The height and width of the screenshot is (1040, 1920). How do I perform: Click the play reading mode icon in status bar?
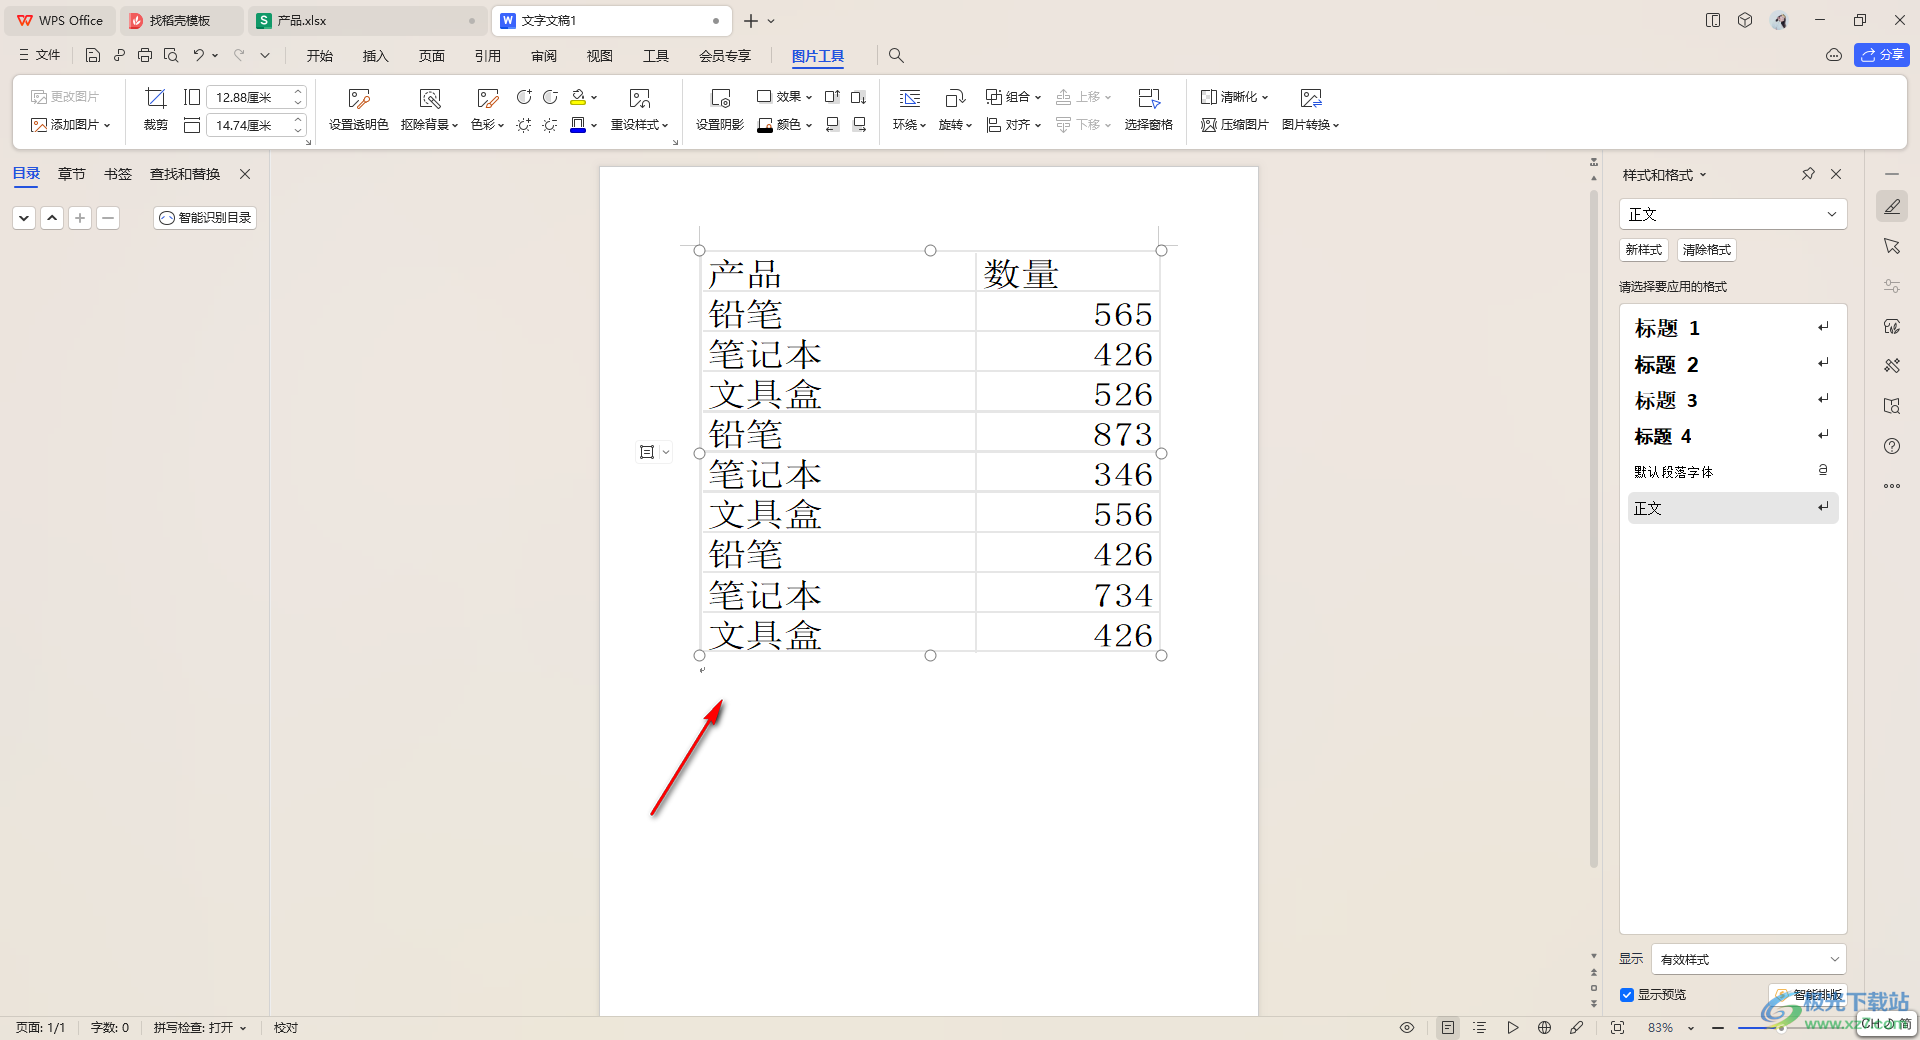[x=1513, y=1027]
